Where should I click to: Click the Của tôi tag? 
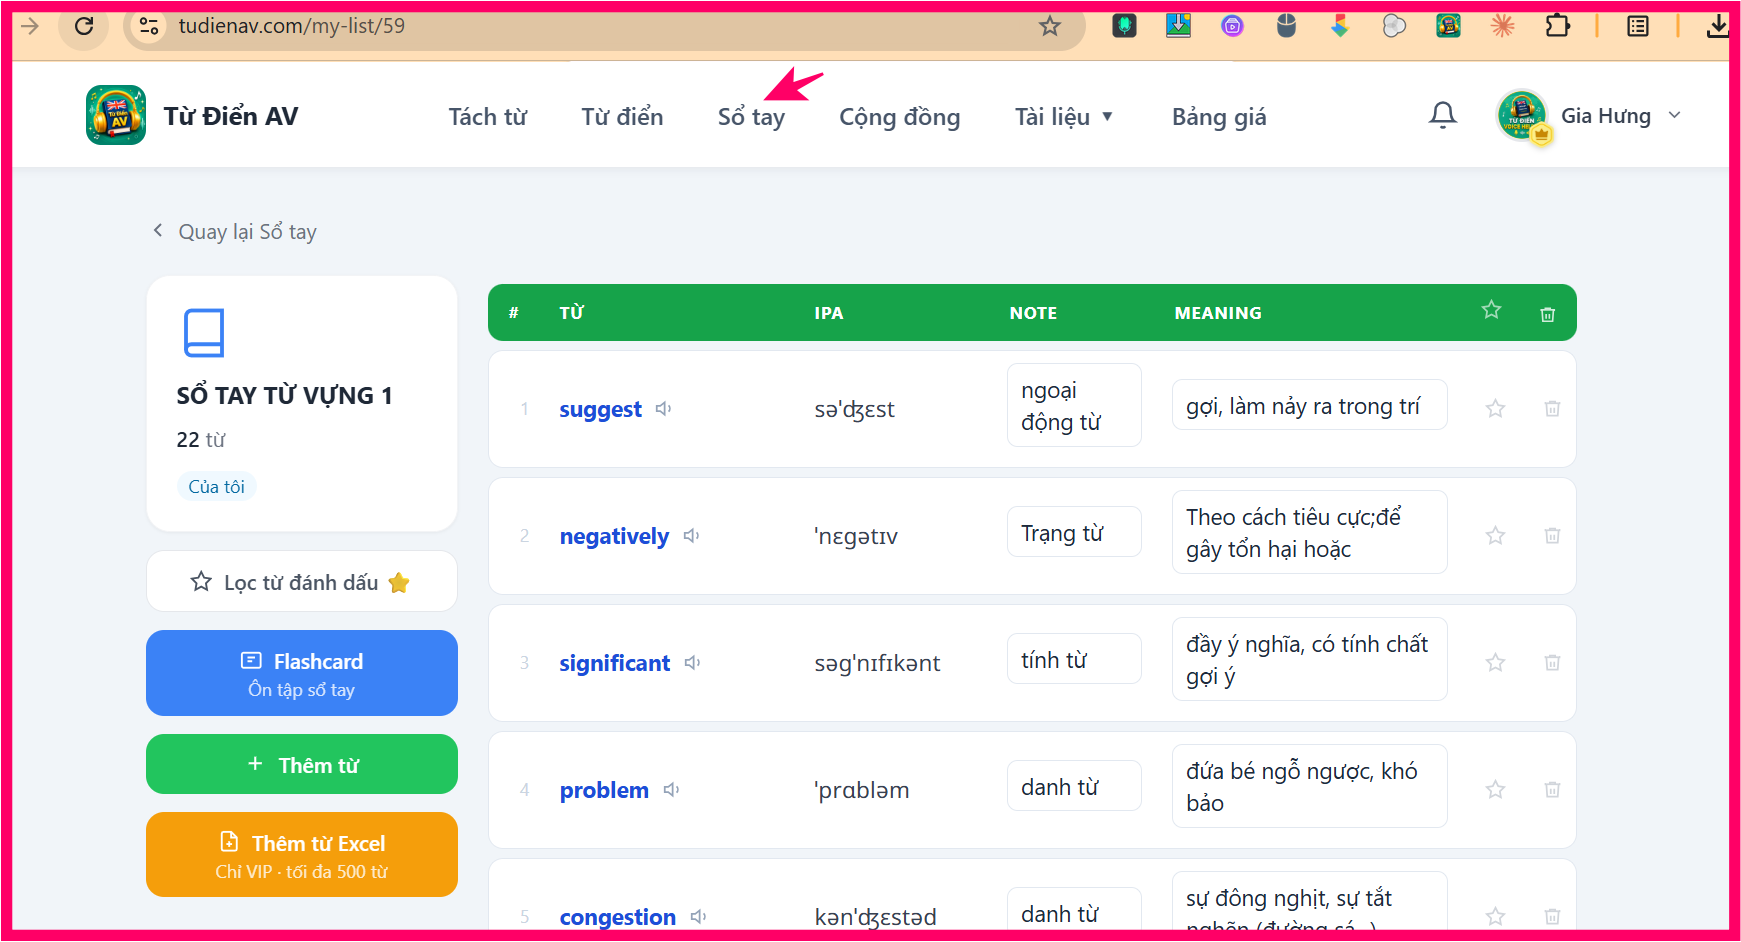click(x=216, y=486)
